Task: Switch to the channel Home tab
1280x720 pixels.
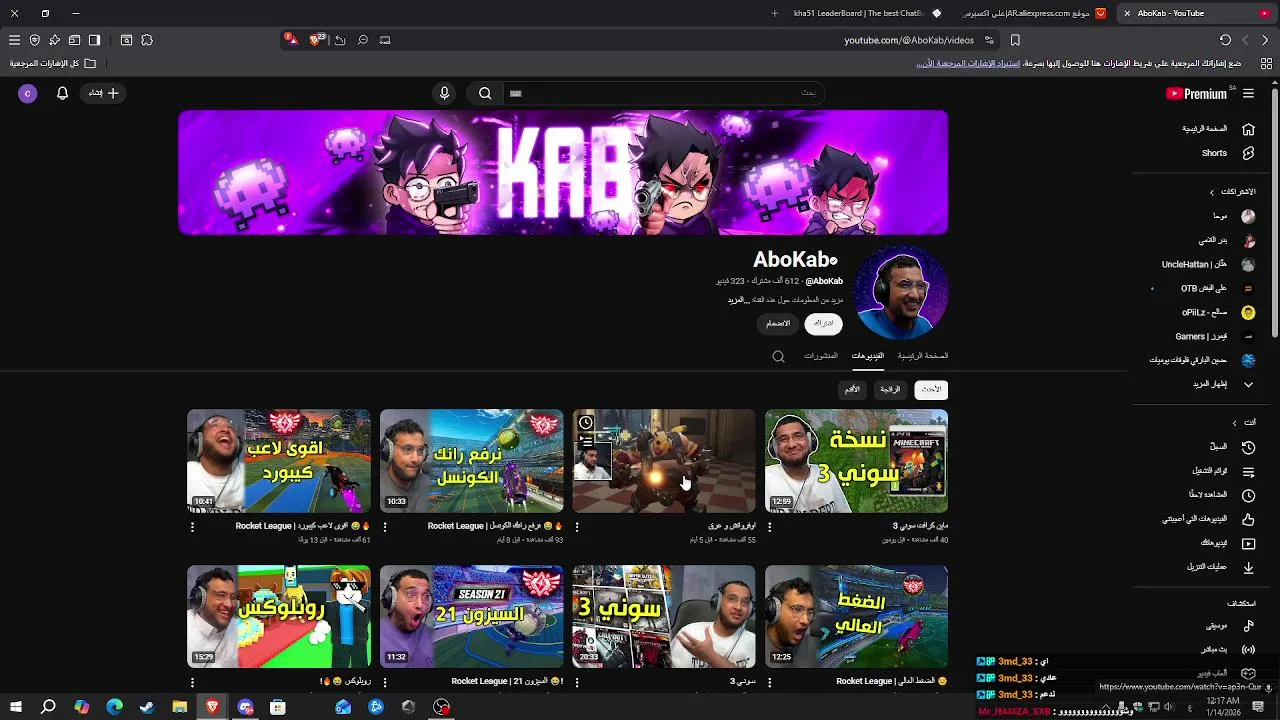Action: click(923, 356)
